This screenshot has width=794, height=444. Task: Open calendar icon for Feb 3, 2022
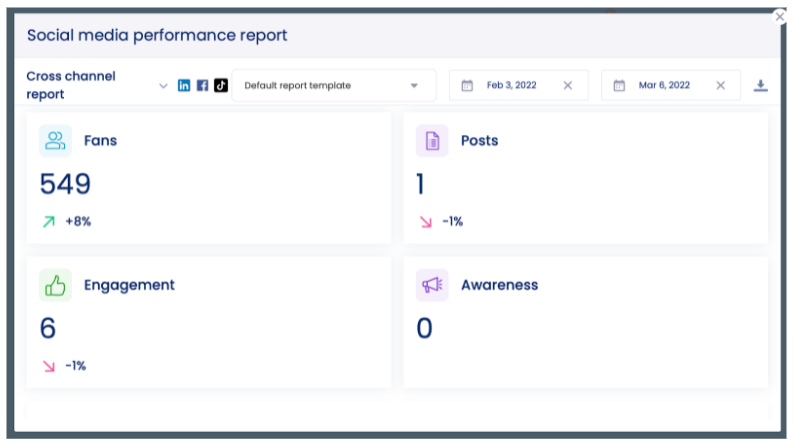tap(467, 86)
